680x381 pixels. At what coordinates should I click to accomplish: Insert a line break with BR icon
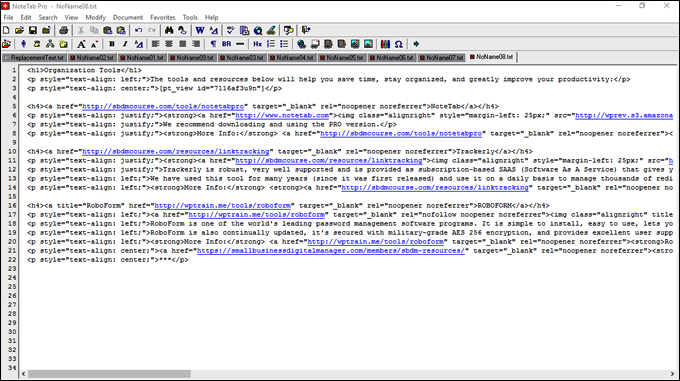[x=226, y=44]
